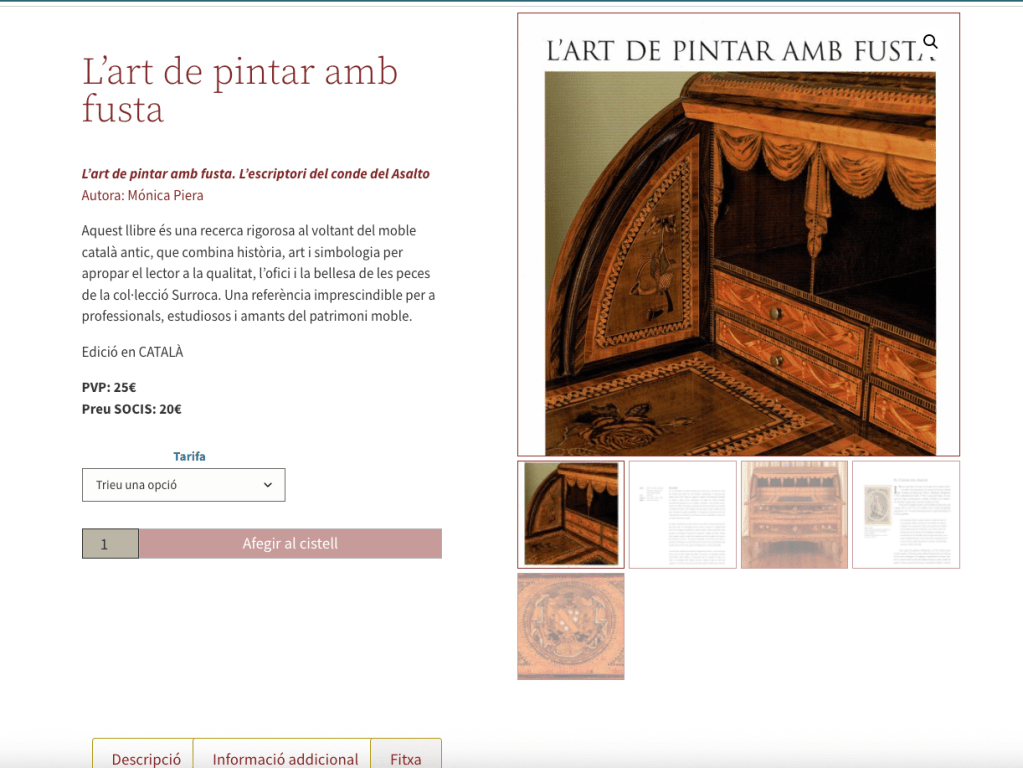Click the subtitle L'escriptori del conde del Asalto
Image resolution: width=1023 pixels, height=768 pixels.
[x=334, y=174]
